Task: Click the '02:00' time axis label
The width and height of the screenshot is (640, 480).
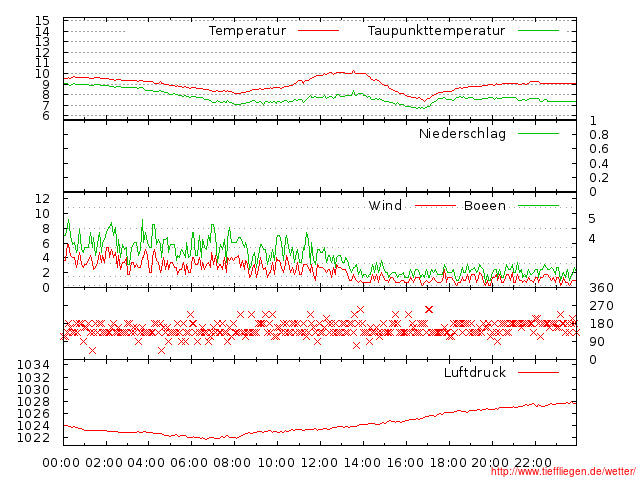Action: tap(104, 463)
